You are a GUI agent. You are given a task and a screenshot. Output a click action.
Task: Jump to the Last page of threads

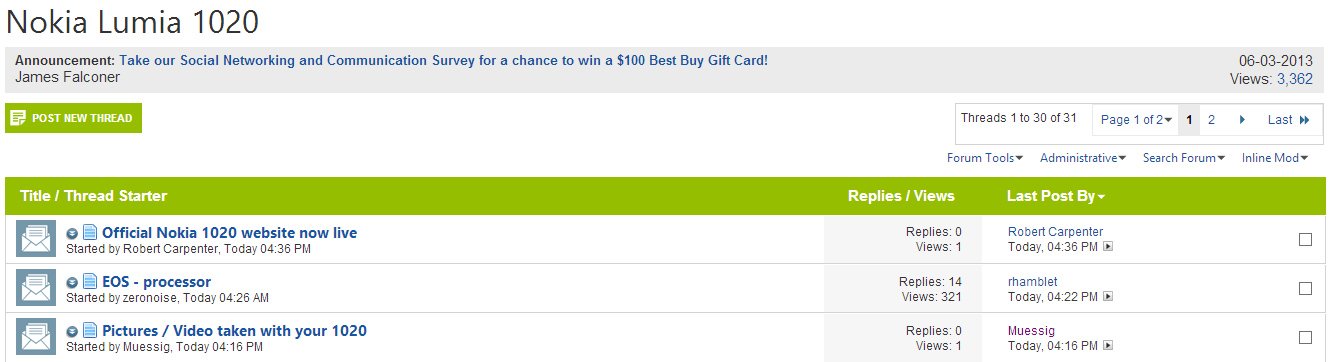pyautogui.click(x=1288, y=120)
